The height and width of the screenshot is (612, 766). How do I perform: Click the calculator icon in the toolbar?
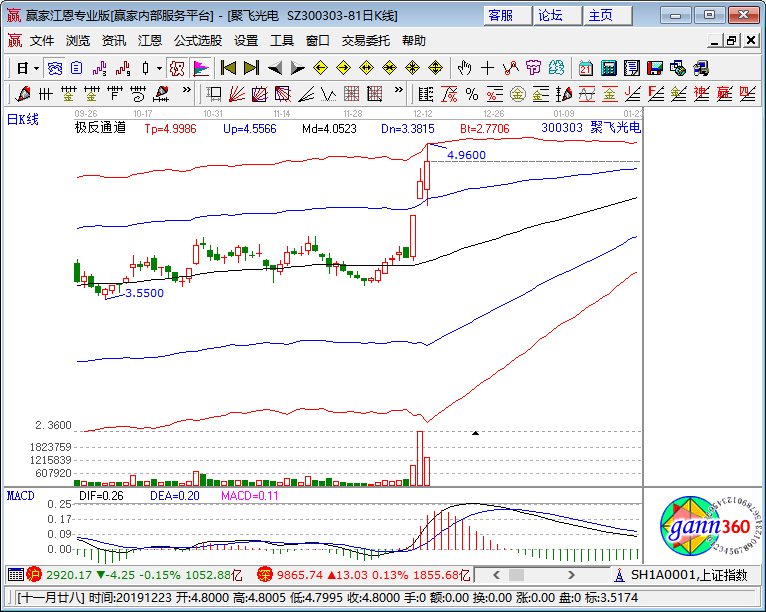pyautogui.click(x=608, y=68)
